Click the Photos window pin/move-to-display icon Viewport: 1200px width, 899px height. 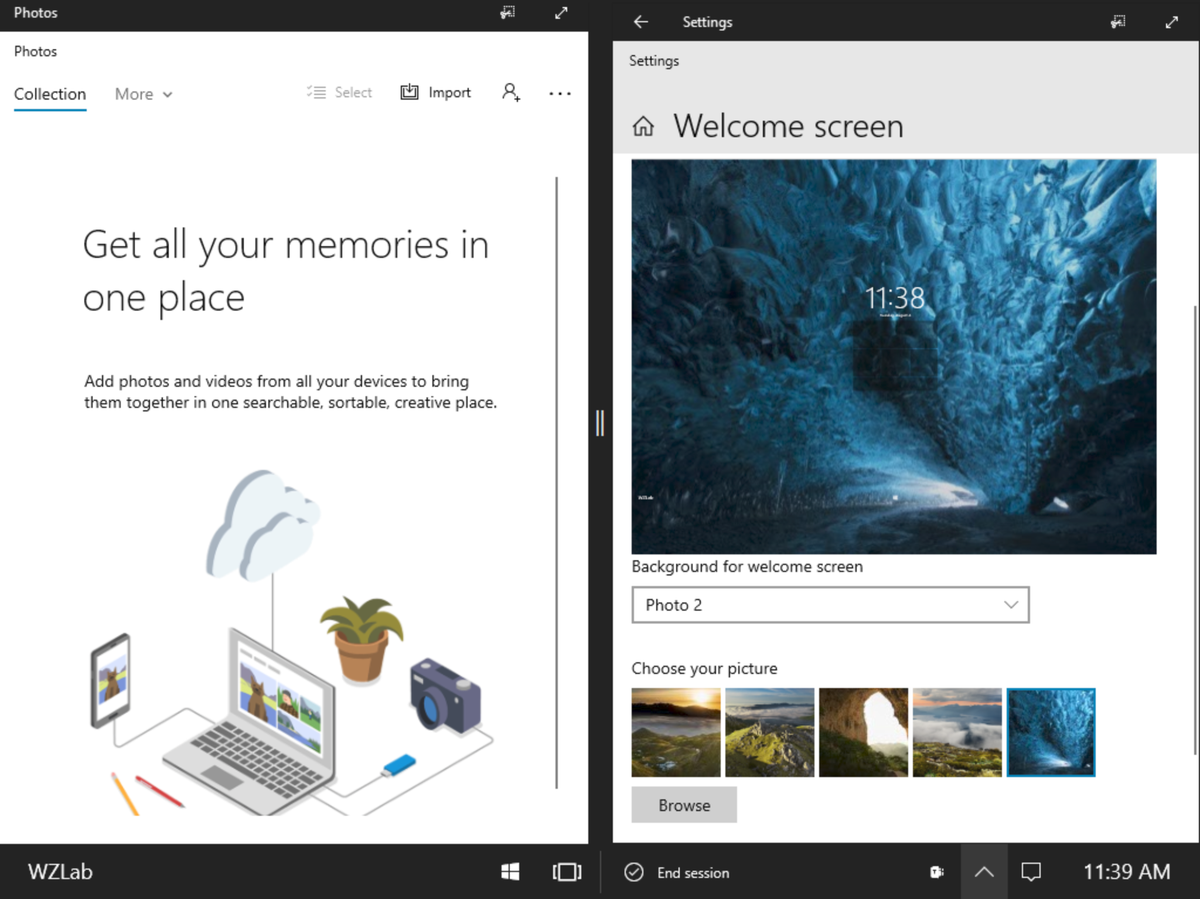[508, 14]
